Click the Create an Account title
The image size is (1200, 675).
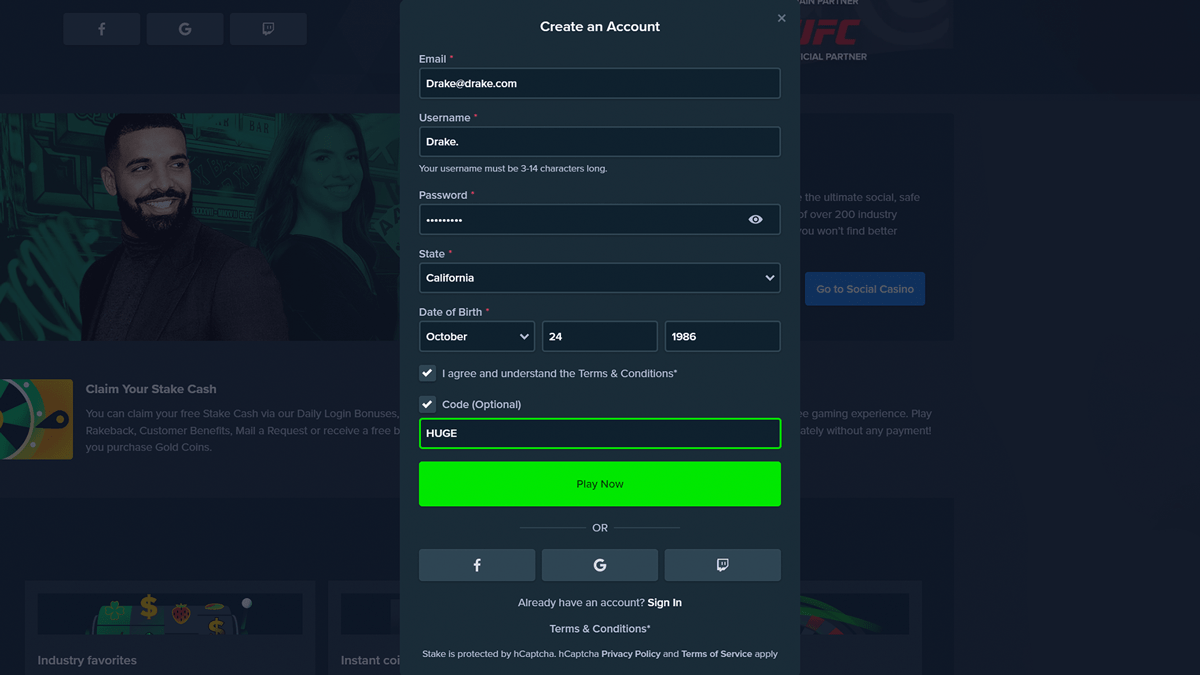pos(600,27)
